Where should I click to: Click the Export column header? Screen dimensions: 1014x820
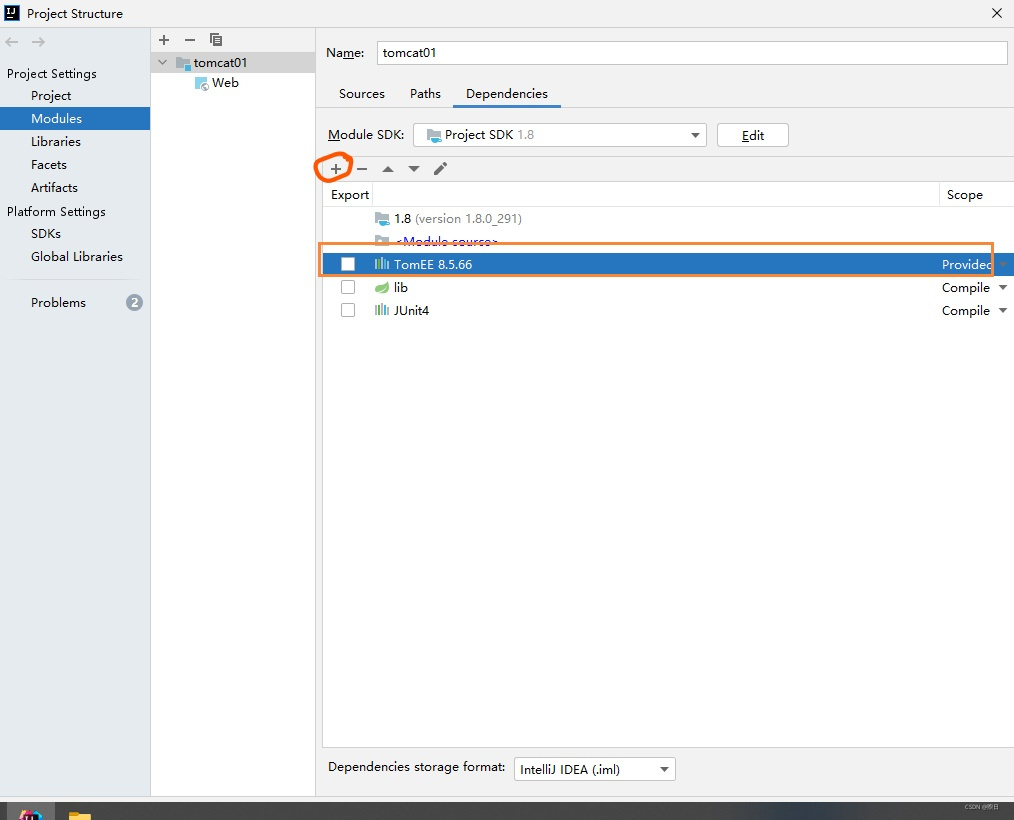pos(350,195)
